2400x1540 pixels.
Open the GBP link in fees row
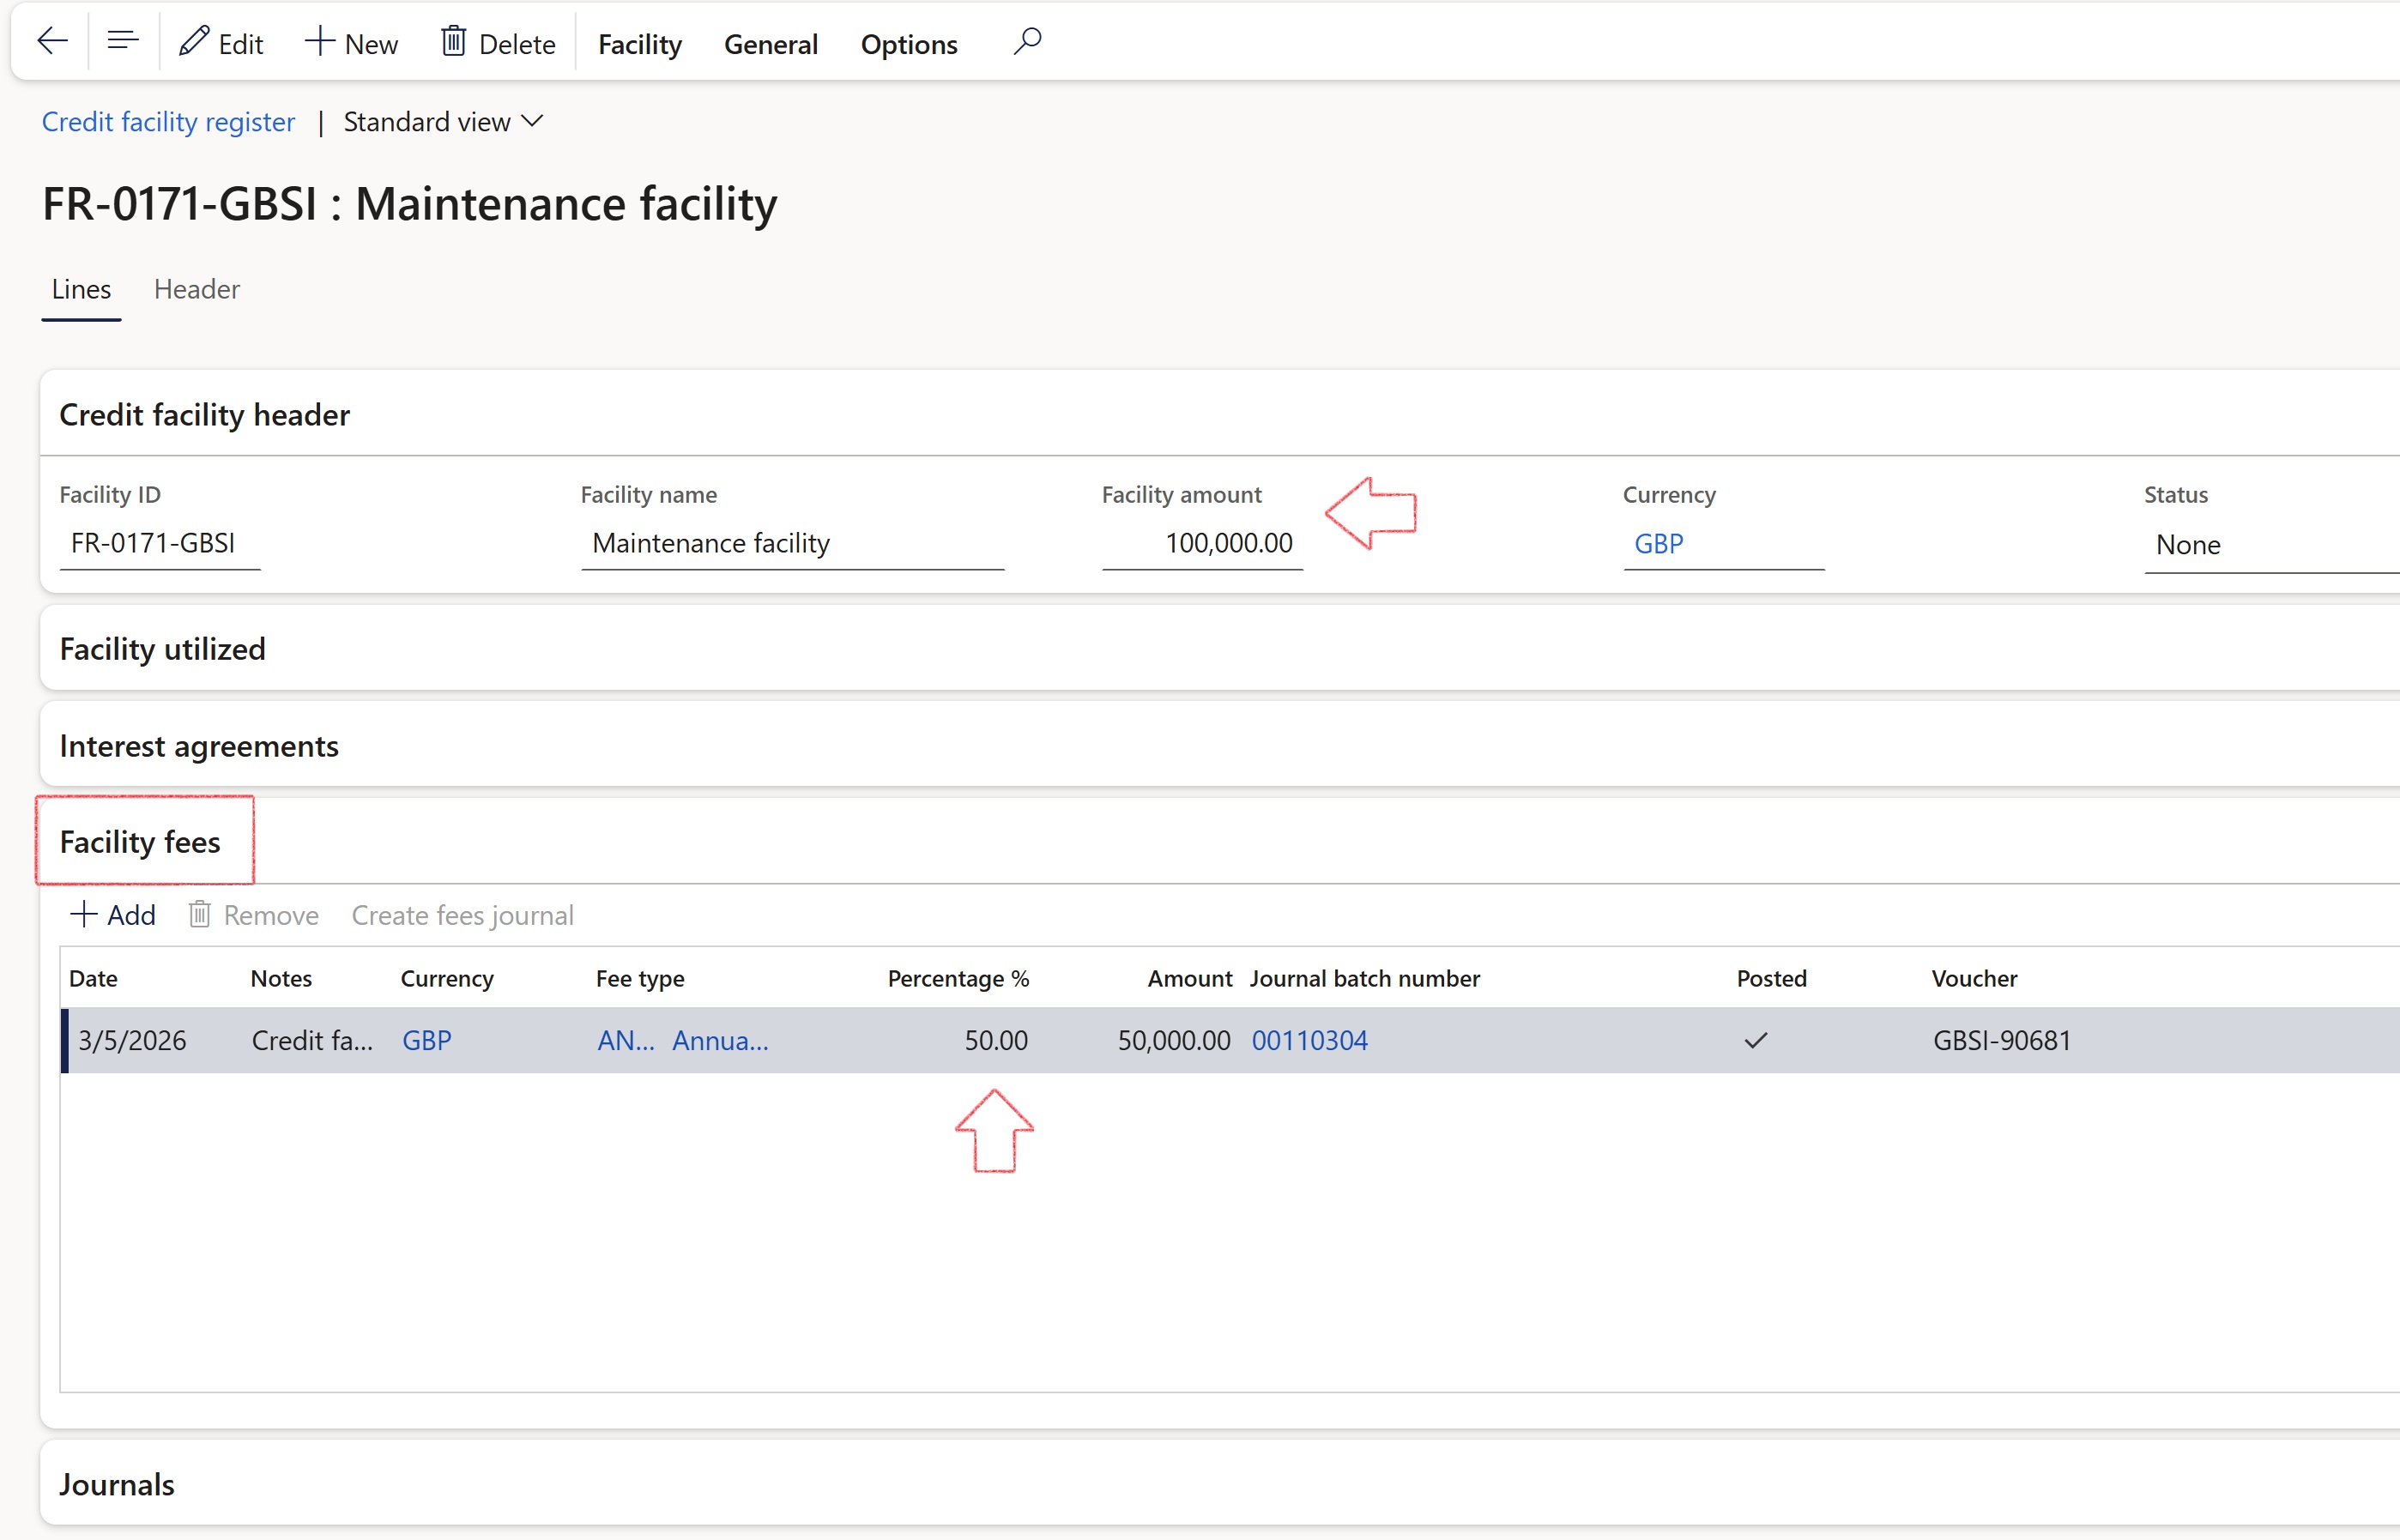tap(427, 1040)
